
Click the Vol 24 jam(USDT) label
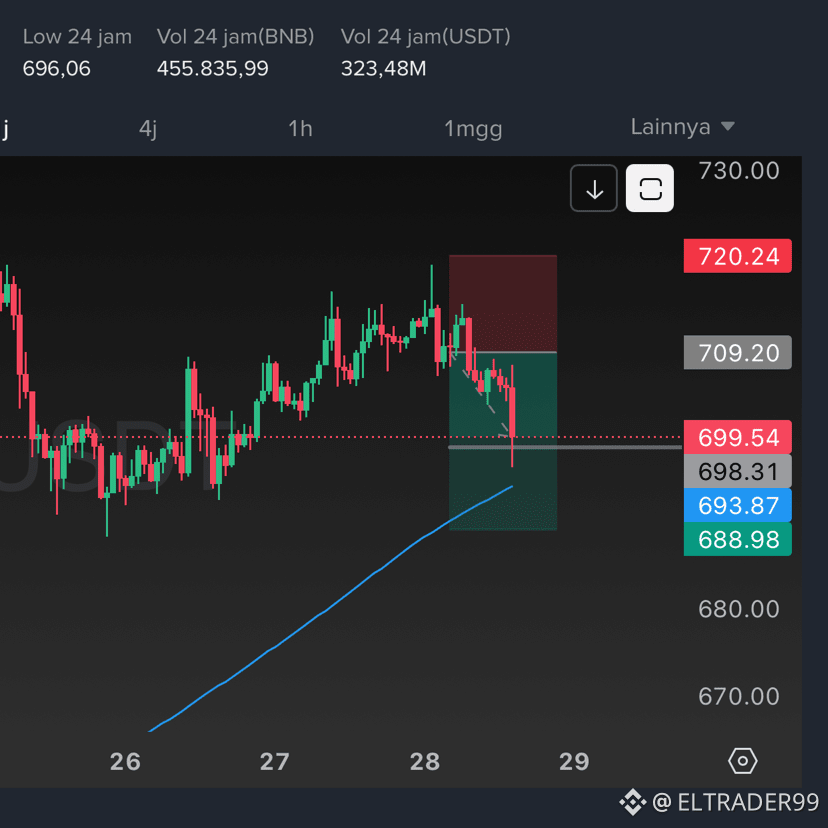tap(426, 37)
